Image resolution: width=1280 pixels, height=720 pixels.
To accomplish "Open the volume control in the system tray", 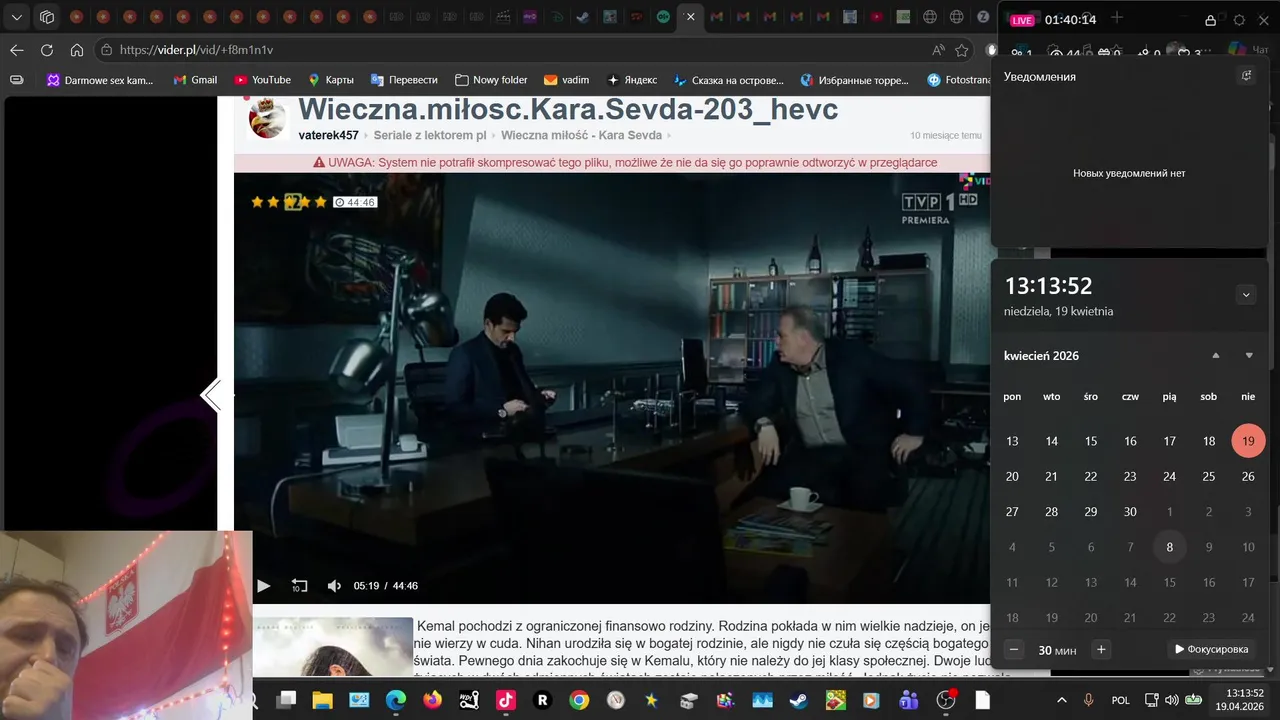I will (1172, 700).
